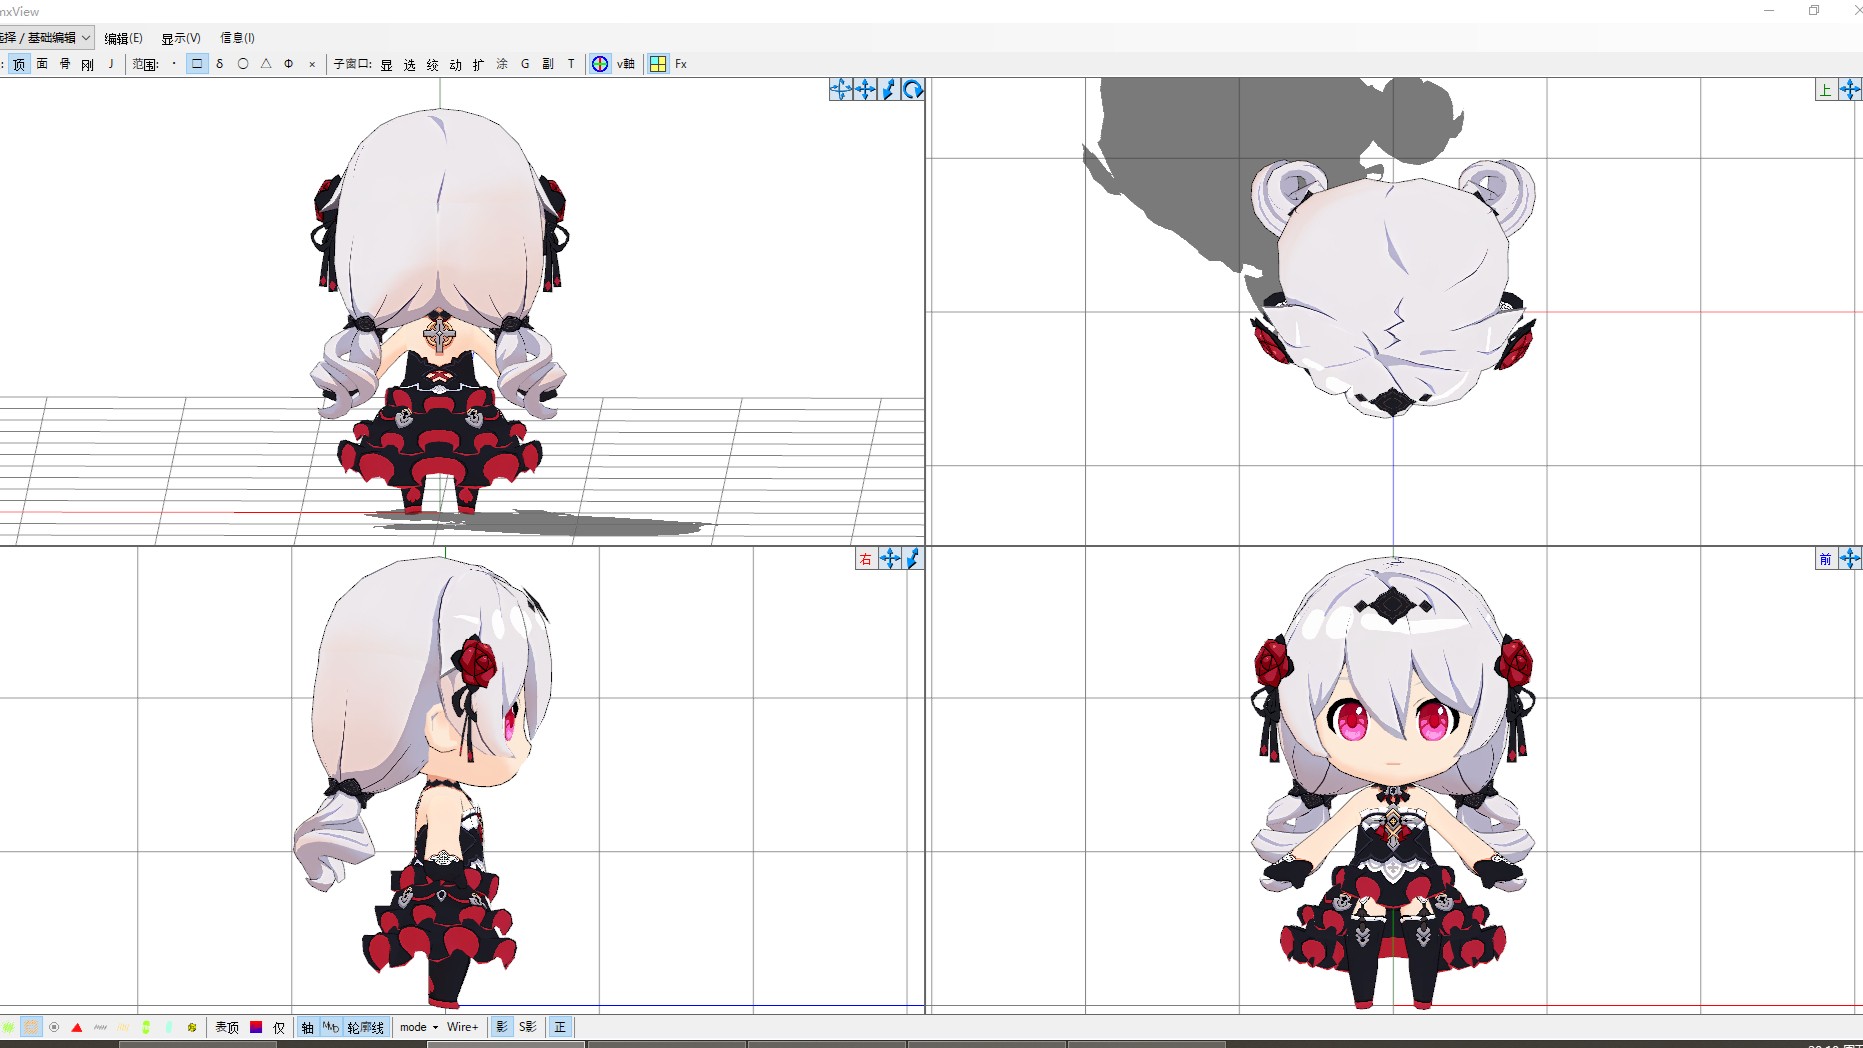Toggle the 轮廓线 outline display
Viewport: 1863px width, 1048px height.
pos(365,1027)
